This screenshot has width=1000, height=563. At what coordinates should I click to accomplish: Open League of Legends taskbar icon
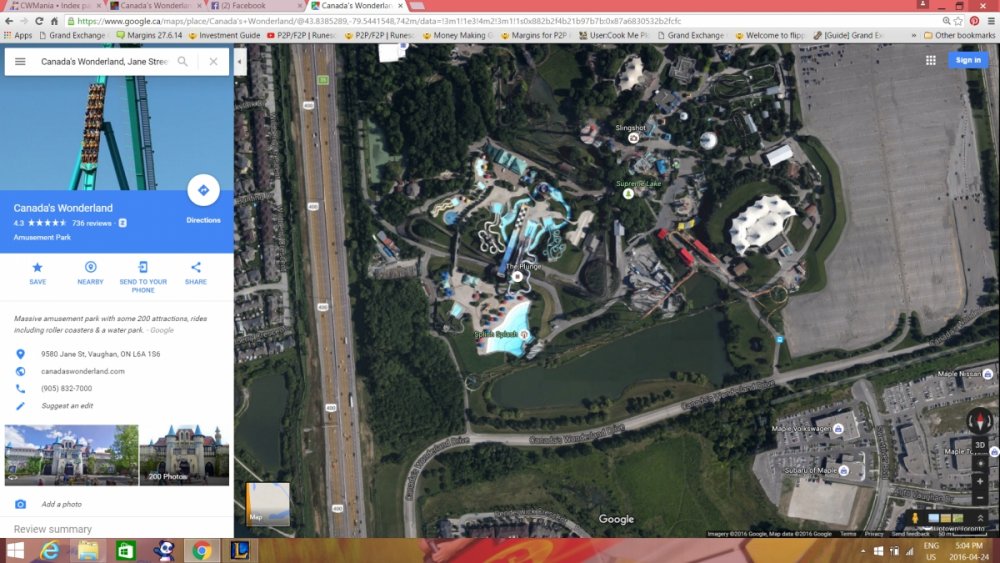[x=240, y=550]
